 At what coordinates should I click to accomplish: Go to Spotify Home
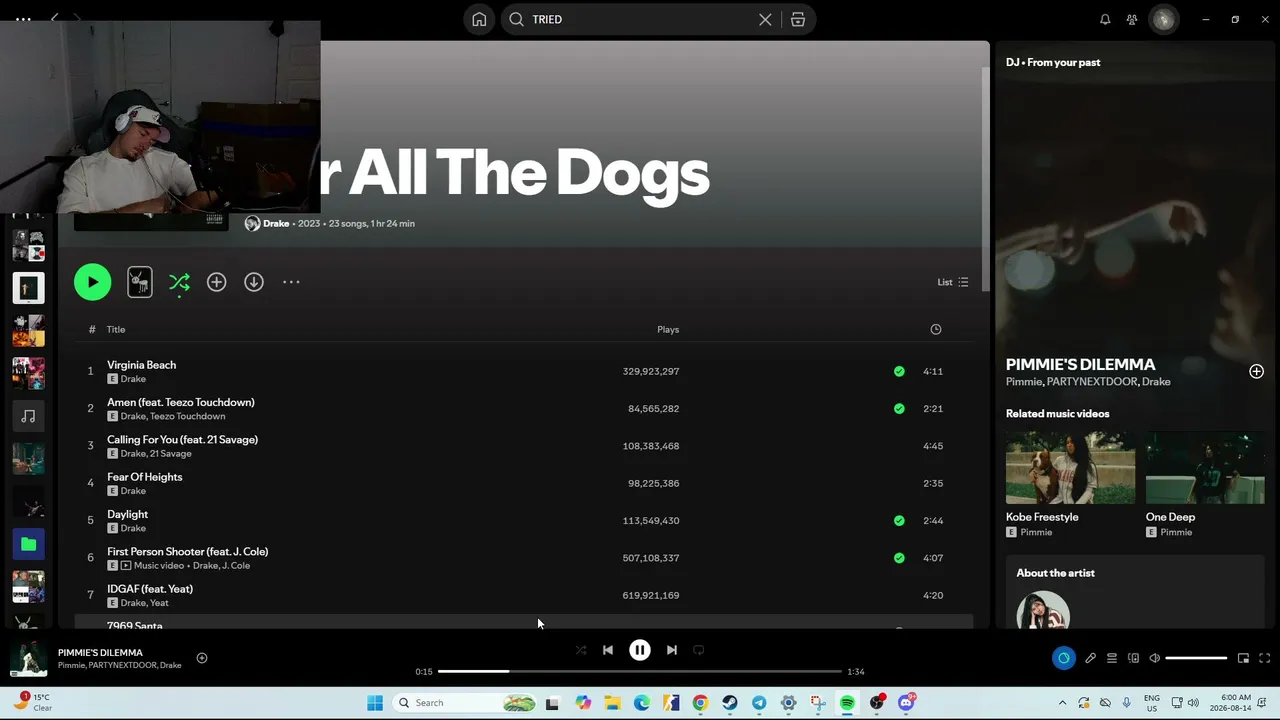point(479,19)
